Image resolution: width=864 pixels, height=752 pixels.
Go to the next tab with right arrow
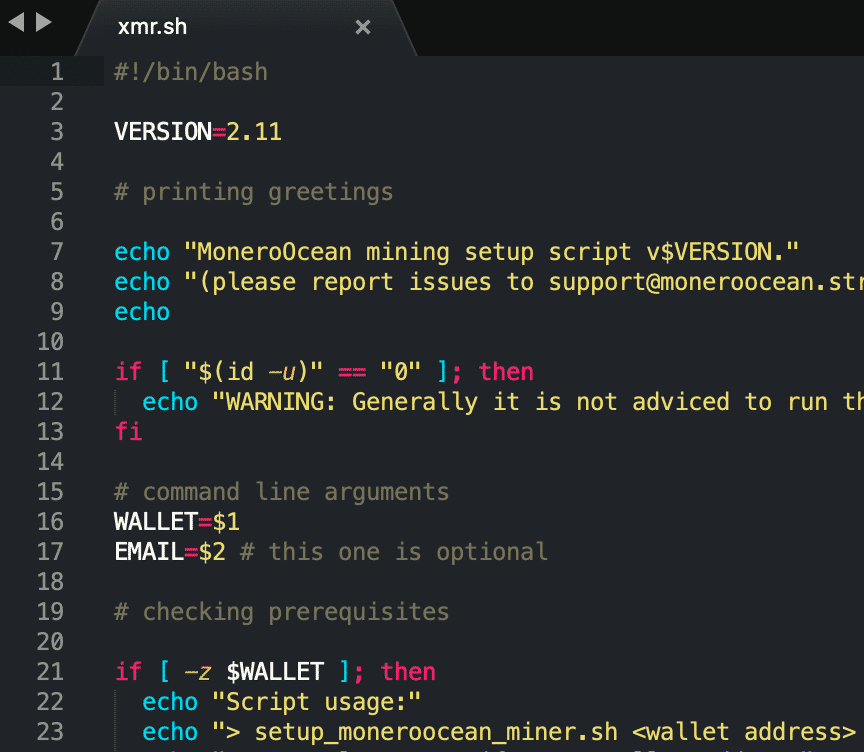[44, 22]
